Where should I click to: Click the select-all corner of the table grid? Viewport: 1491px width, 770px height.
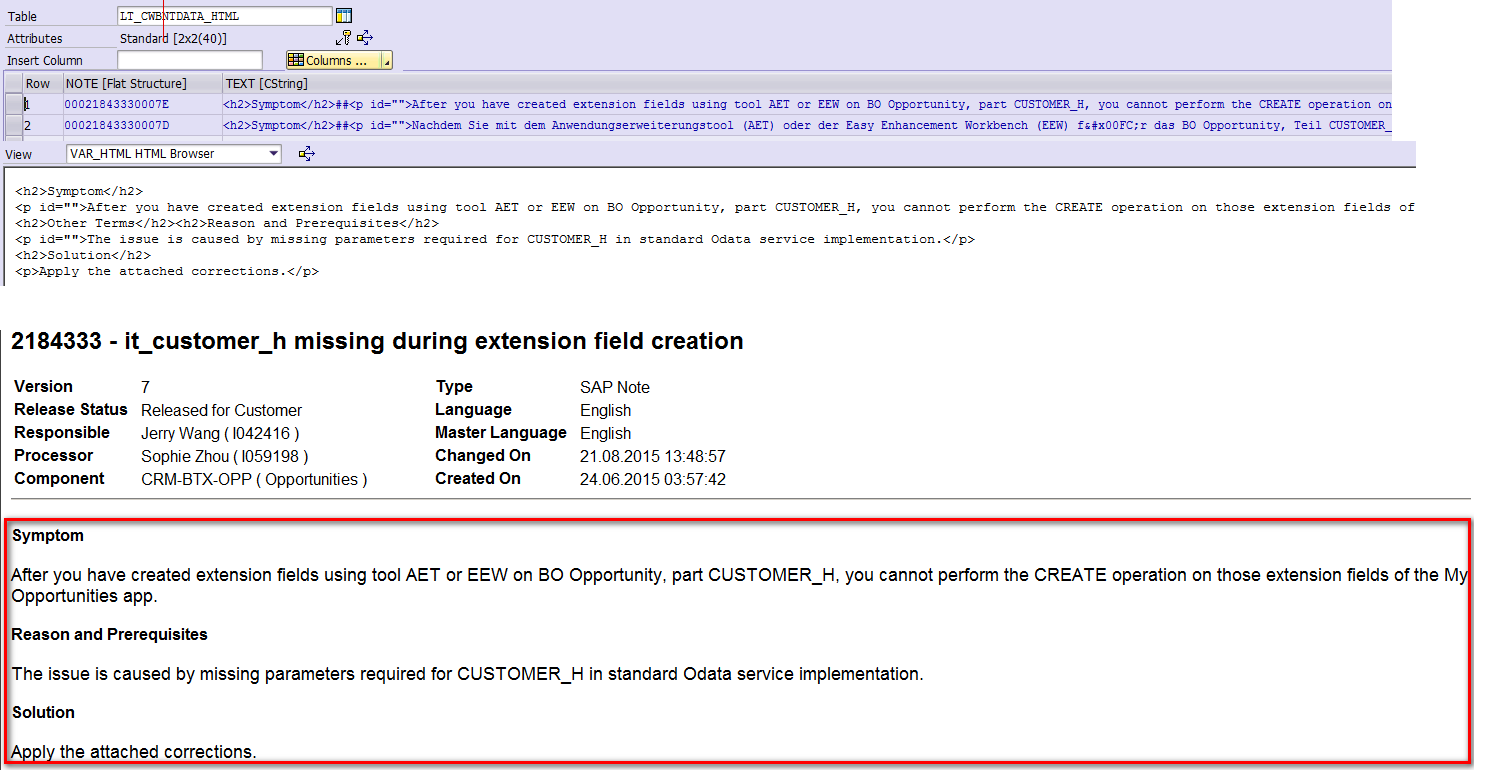[14, 83]
